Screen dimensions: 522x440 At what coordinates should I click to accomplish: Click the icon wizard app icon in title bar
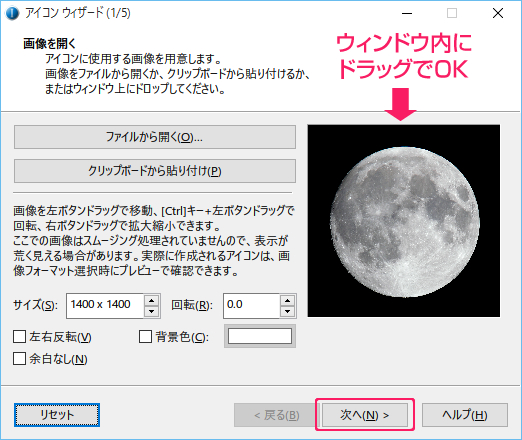pyautogui.click(x=12, y=13)
